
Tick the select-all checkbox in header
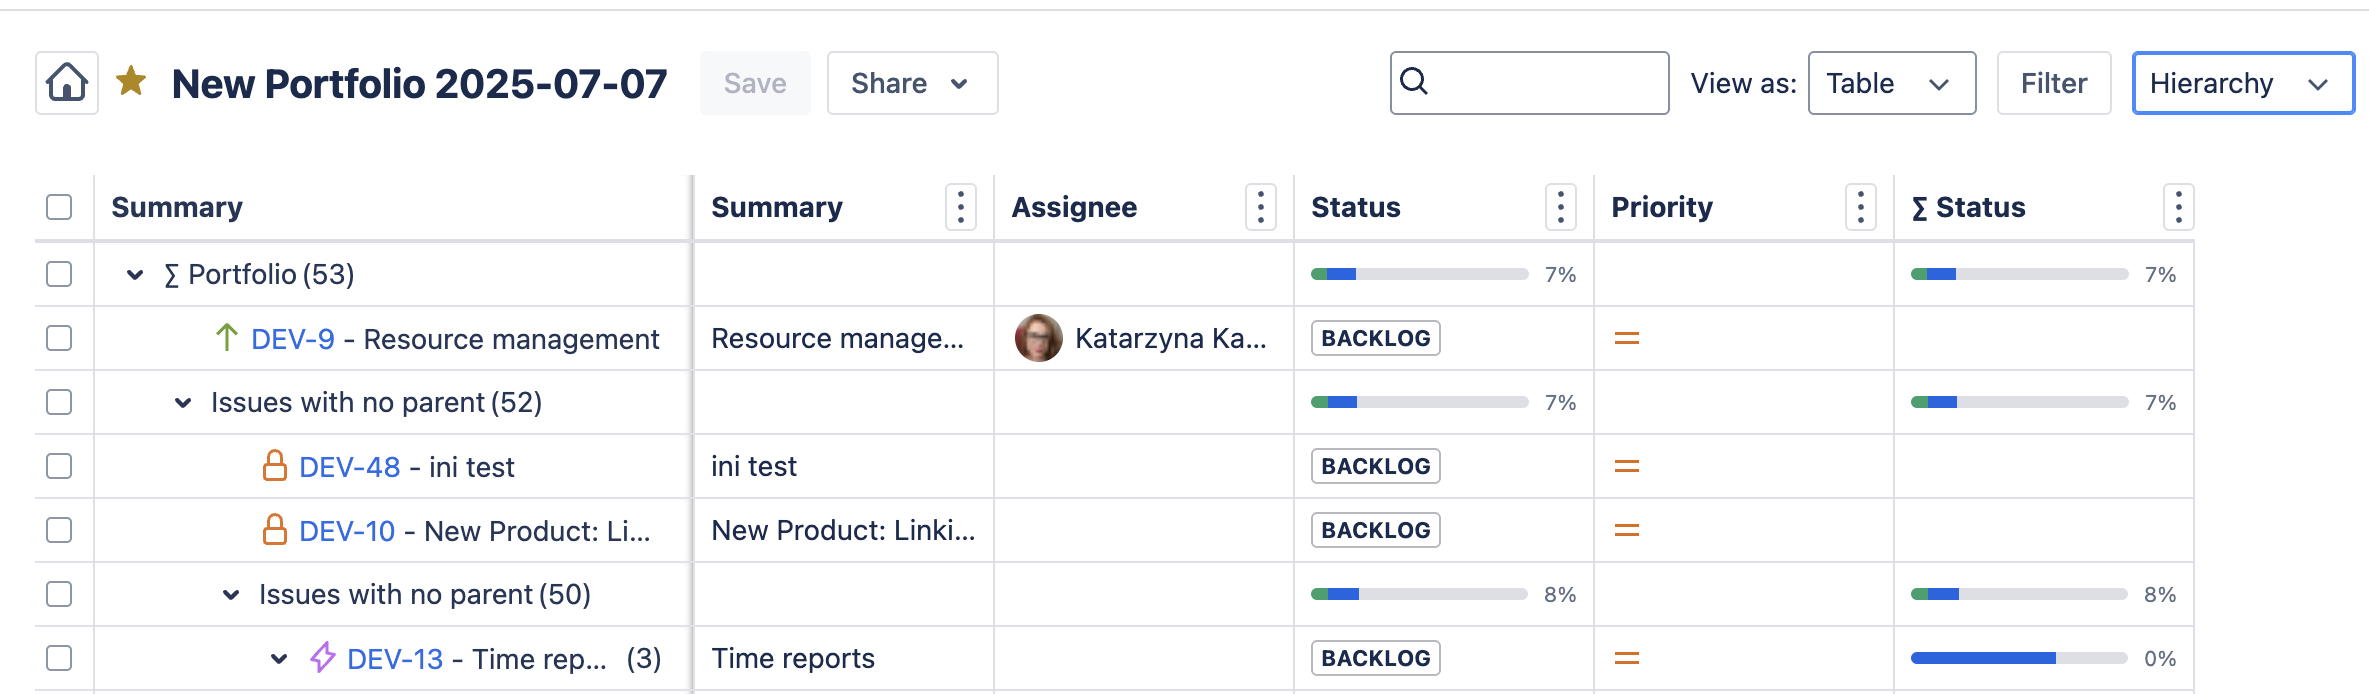59,207
